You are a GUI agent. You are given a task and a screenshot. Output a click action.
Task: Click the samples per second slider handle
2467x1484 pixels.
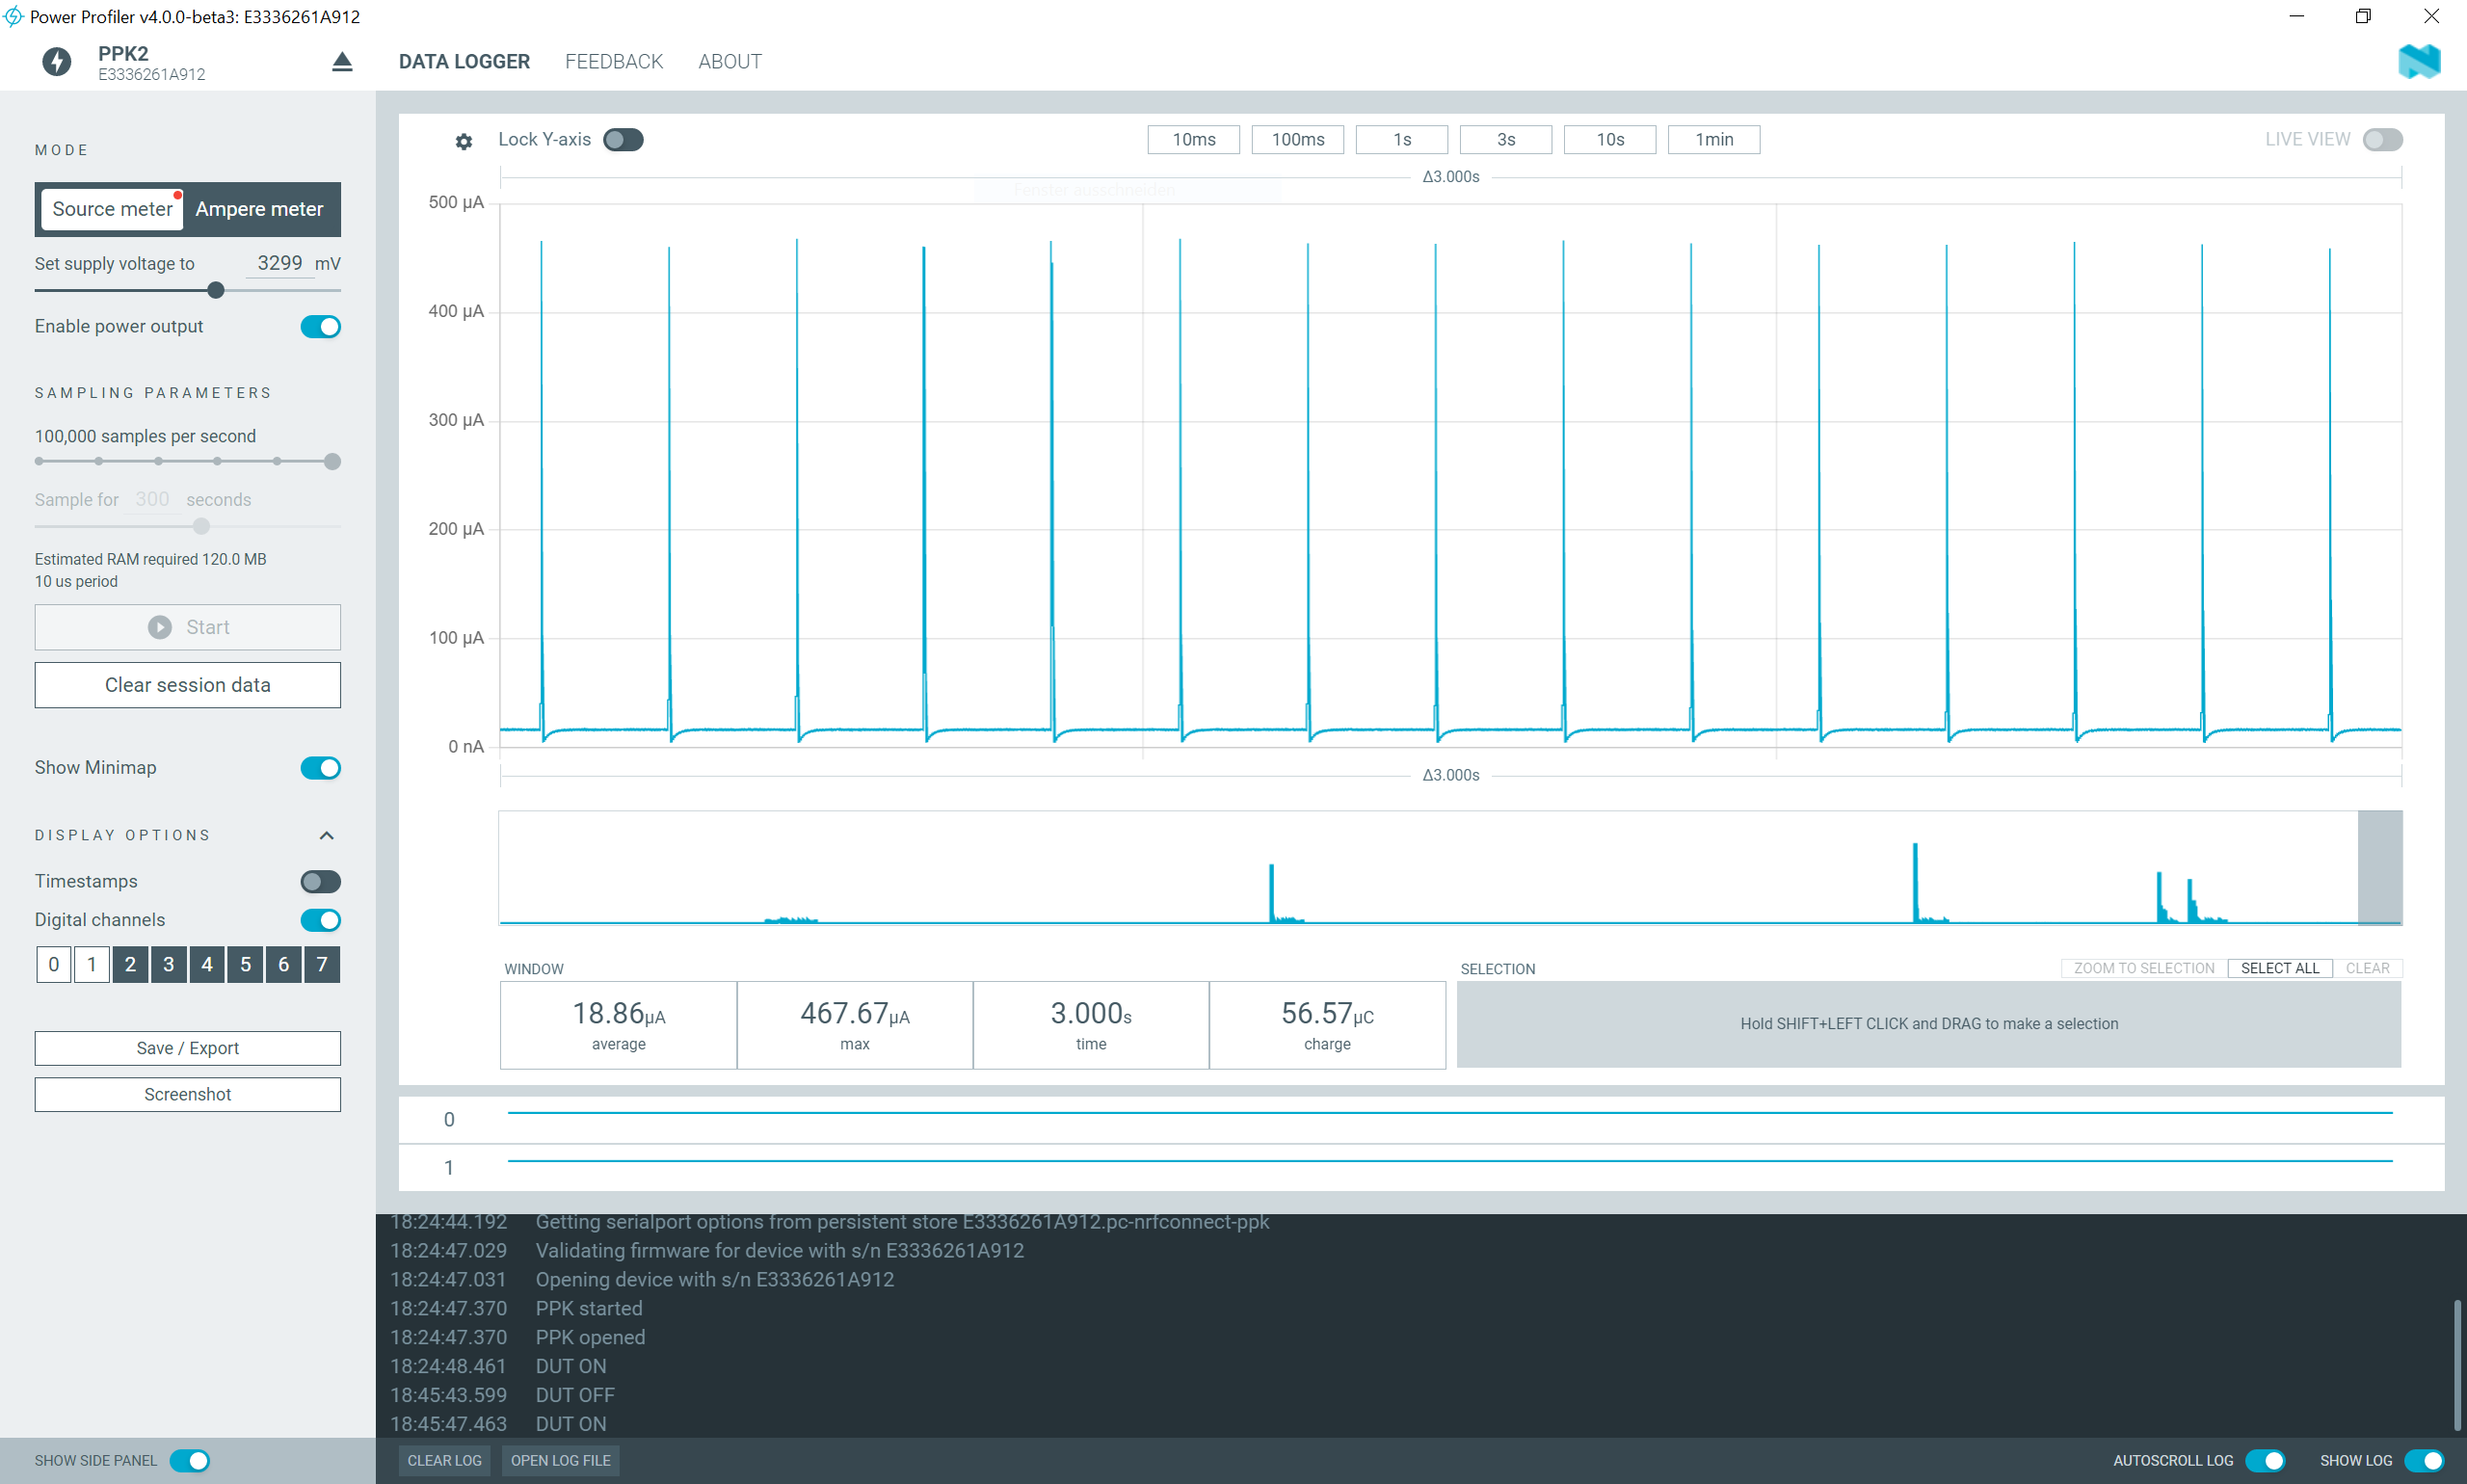coord(333,461)
